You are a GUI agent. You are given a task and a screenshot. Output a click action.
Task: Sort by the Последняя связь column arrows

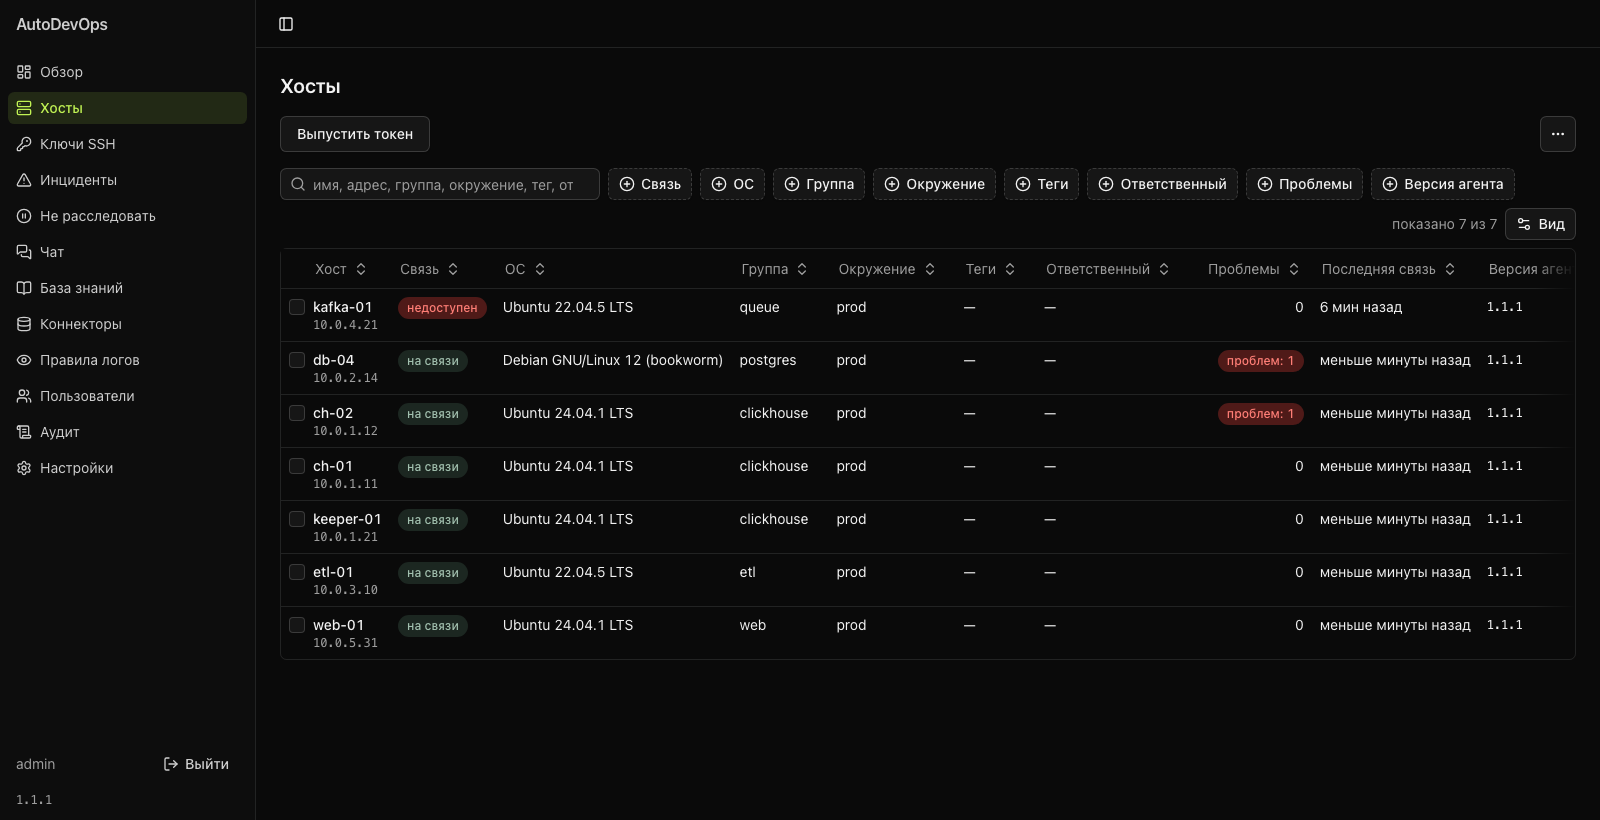pyautogui.click(x=1450, y=269)
